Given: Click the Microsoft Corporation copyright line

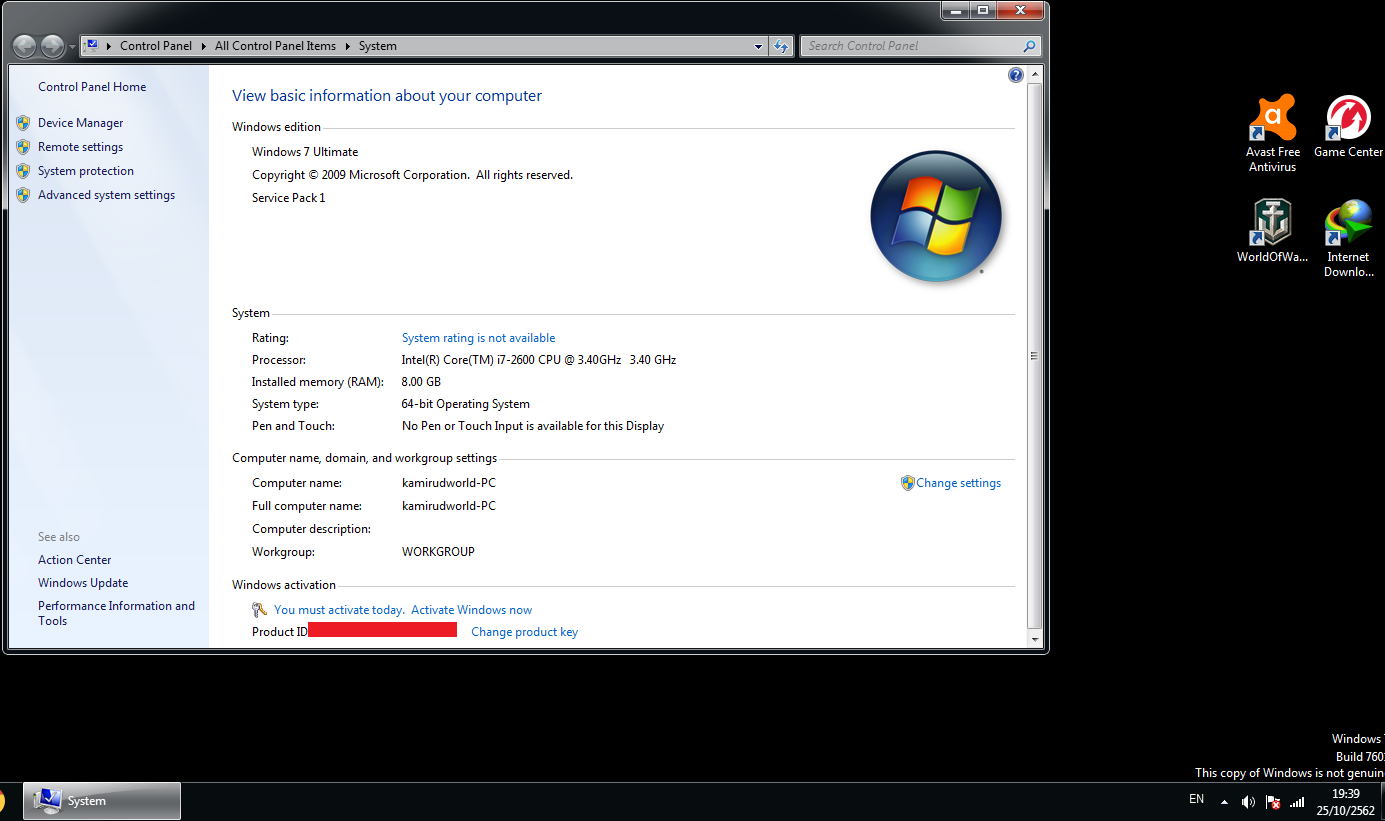Looking at the screenshot, I should point(412,175).
